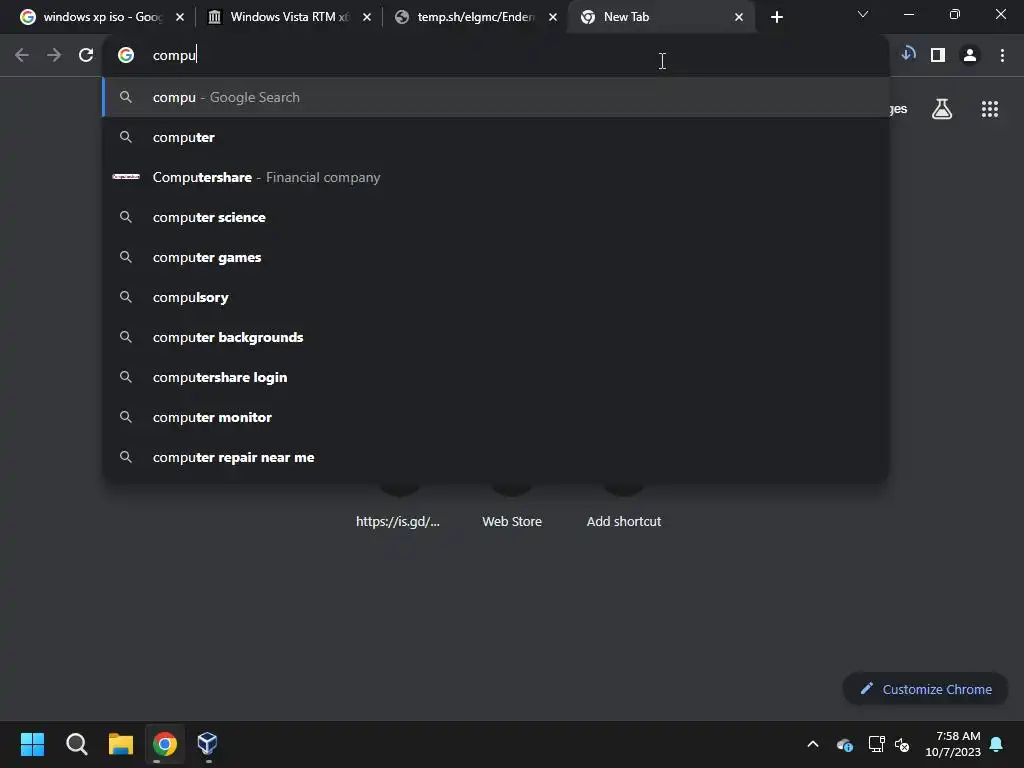Open File Explorer from taskbar

pos(121,744)
